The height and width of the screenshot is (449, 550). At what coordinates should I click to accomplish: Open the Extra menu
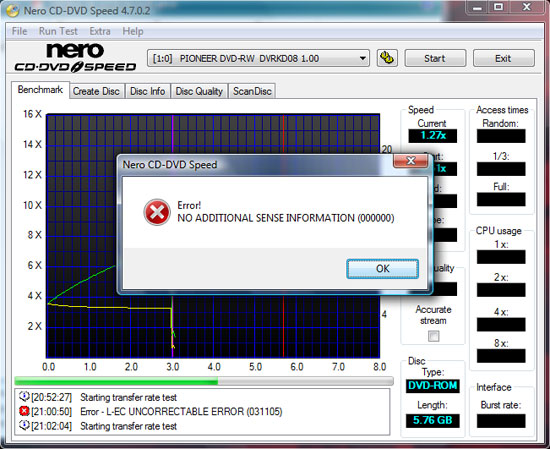tap(100, 31)
